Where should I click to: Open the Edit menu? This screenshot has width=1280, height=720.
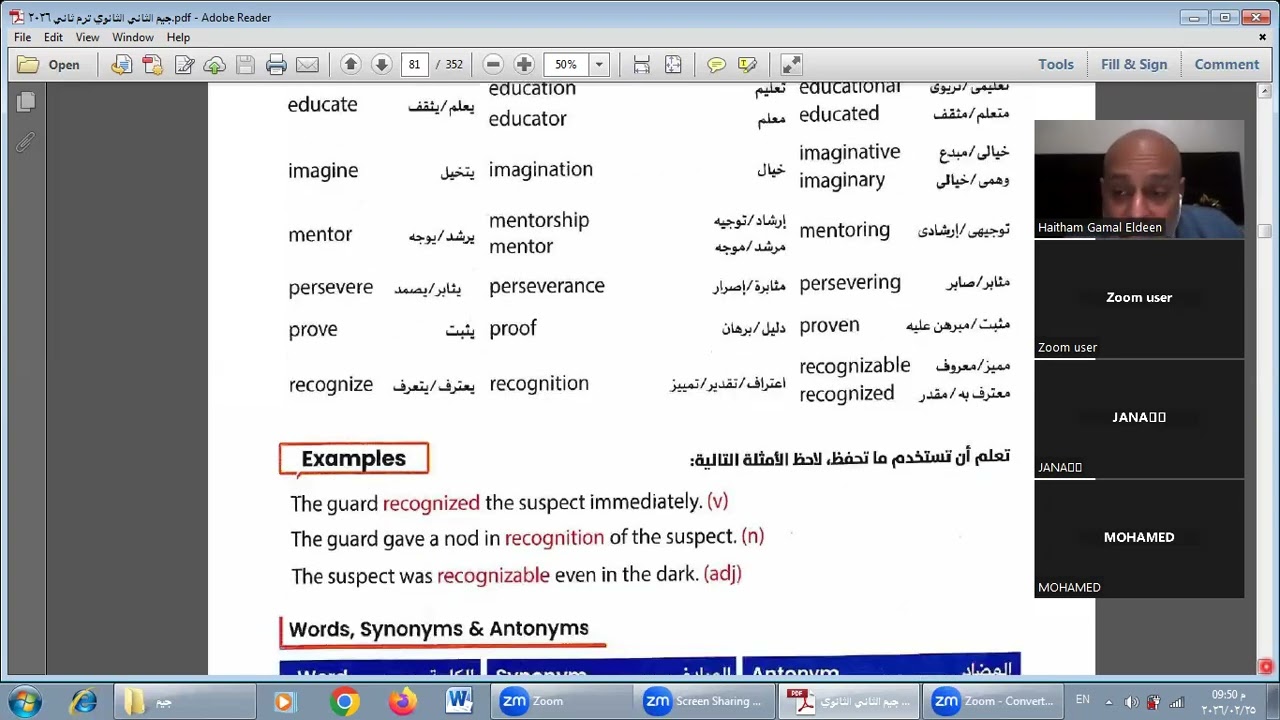coord(53,37)
